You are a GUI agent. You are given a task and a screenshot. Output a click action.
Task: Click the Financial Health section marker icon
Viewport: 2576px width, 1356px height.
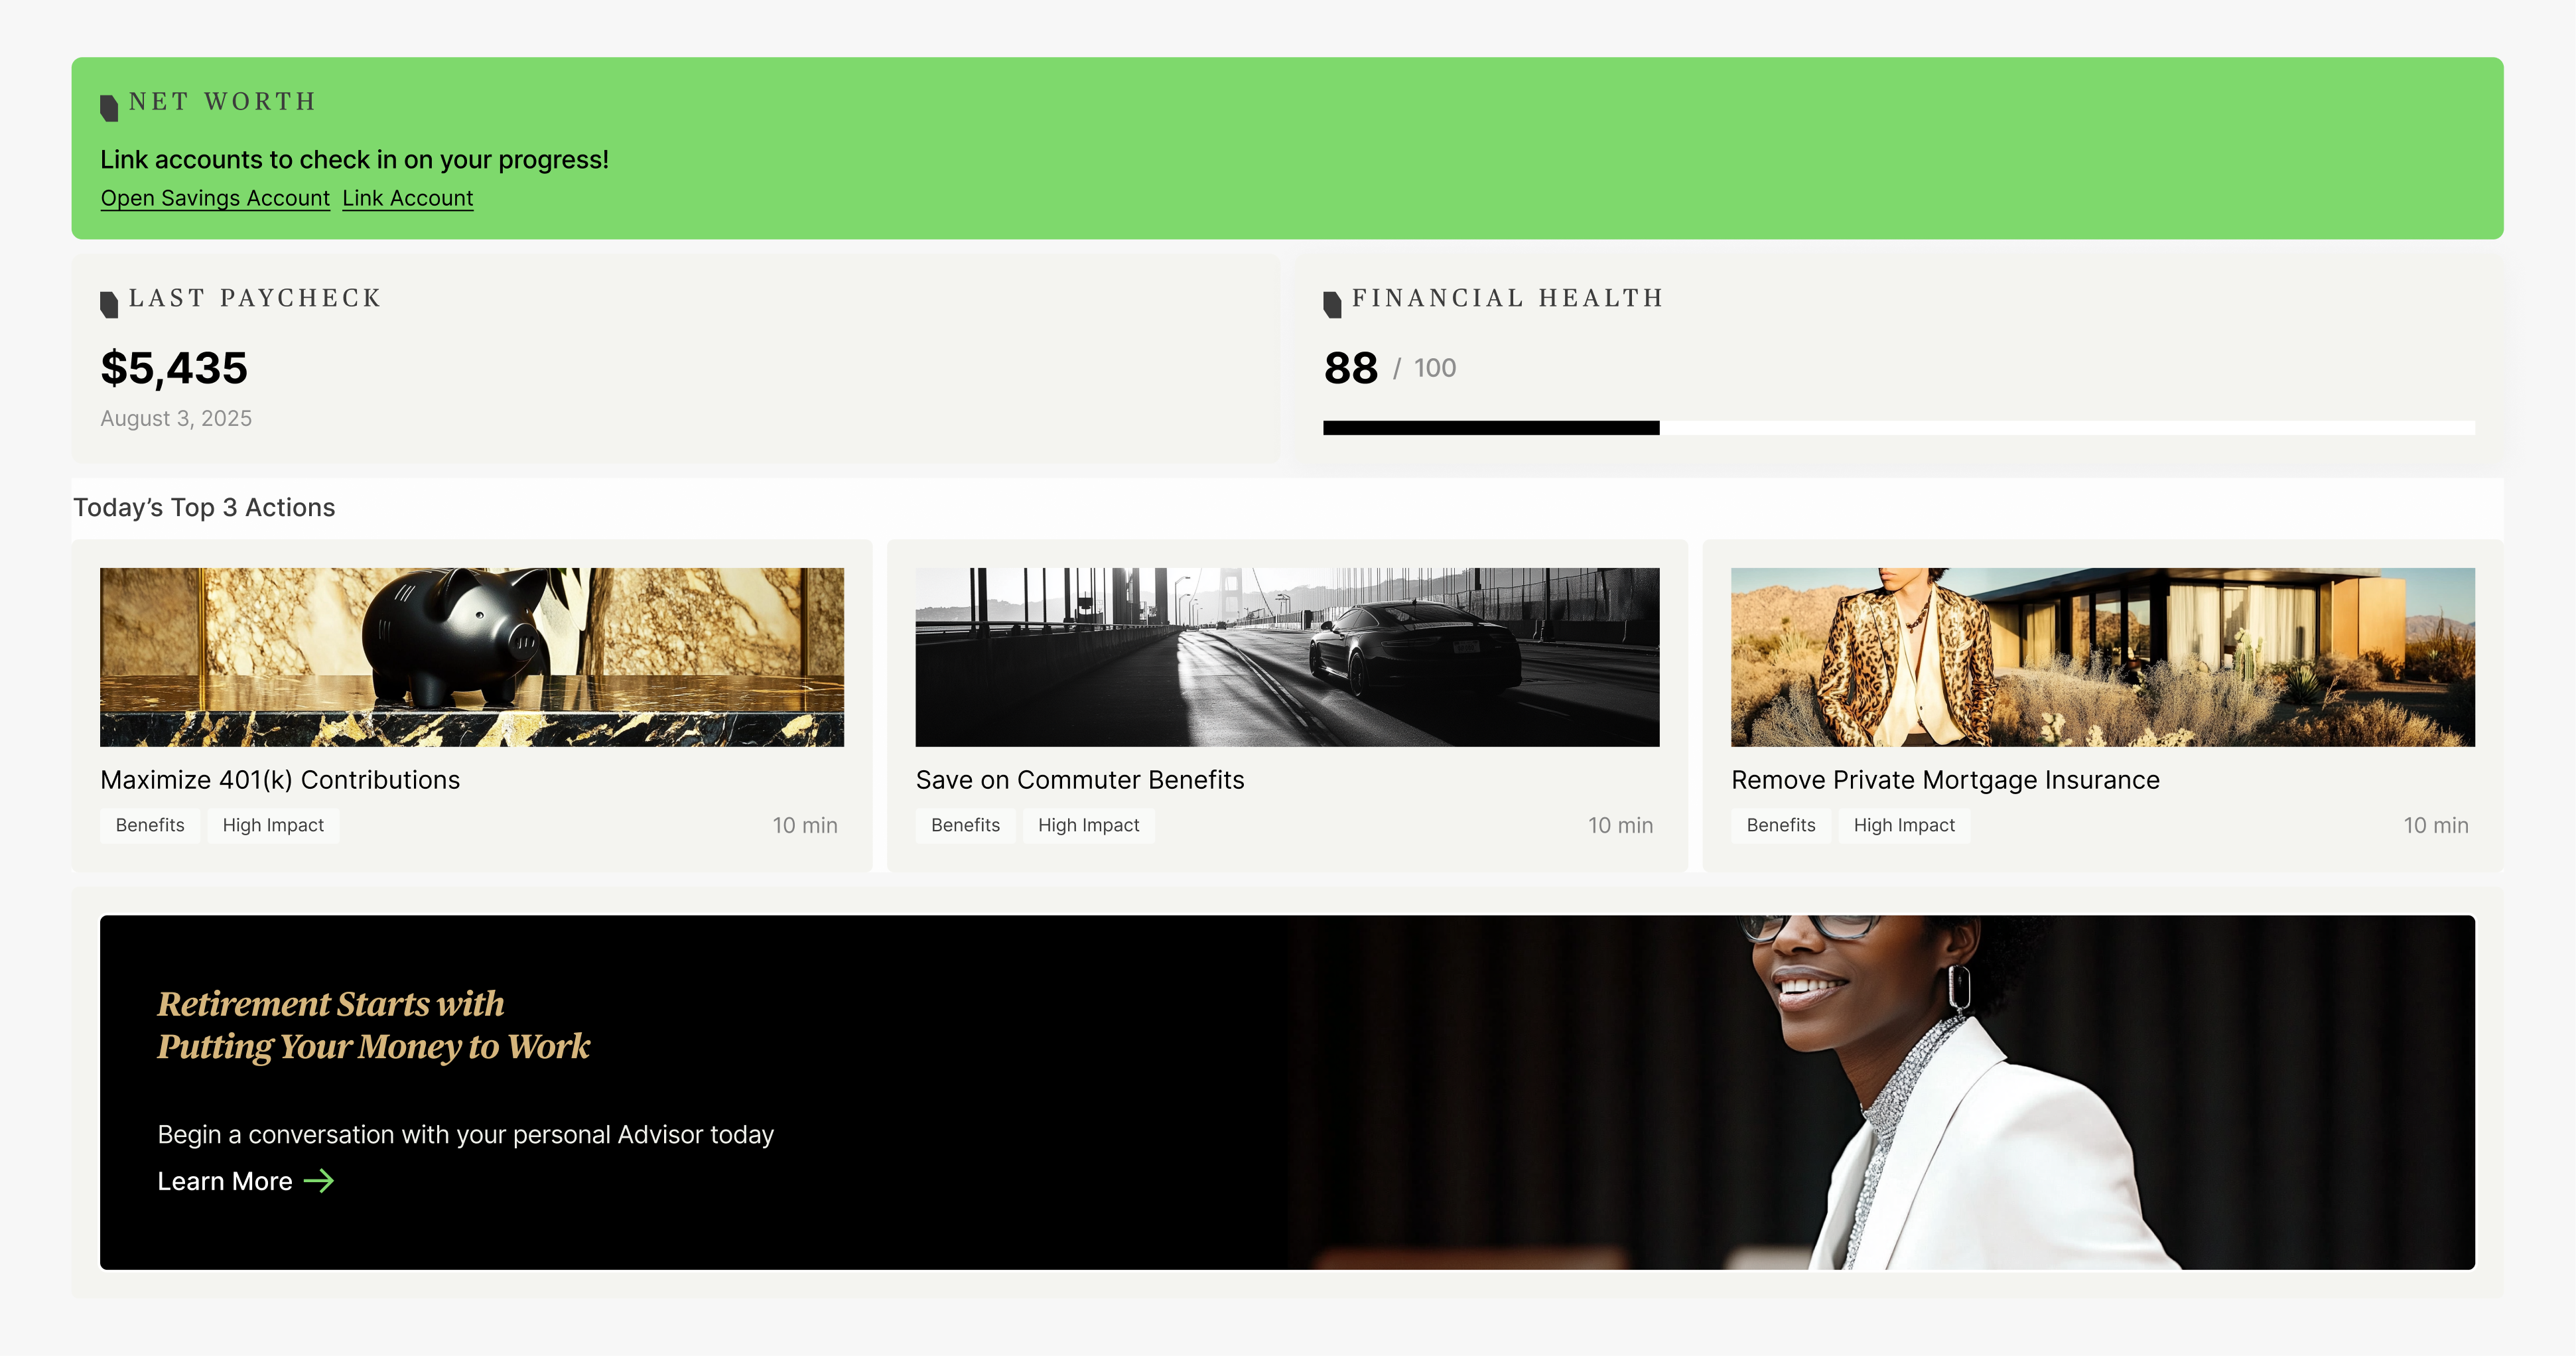pyautogui.click(x=1332, y=304)
